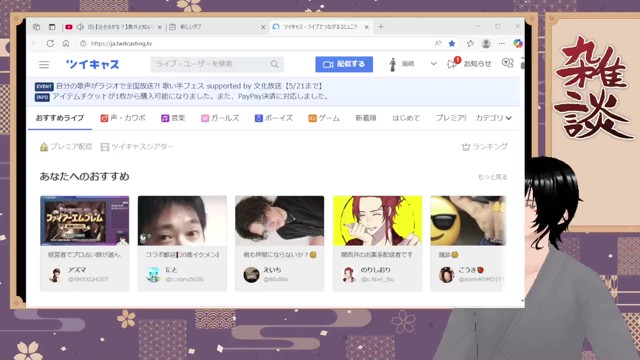The image size is (640, 360).
Task: Click the chat support icon in header
Action: click(x=507, y=63)
